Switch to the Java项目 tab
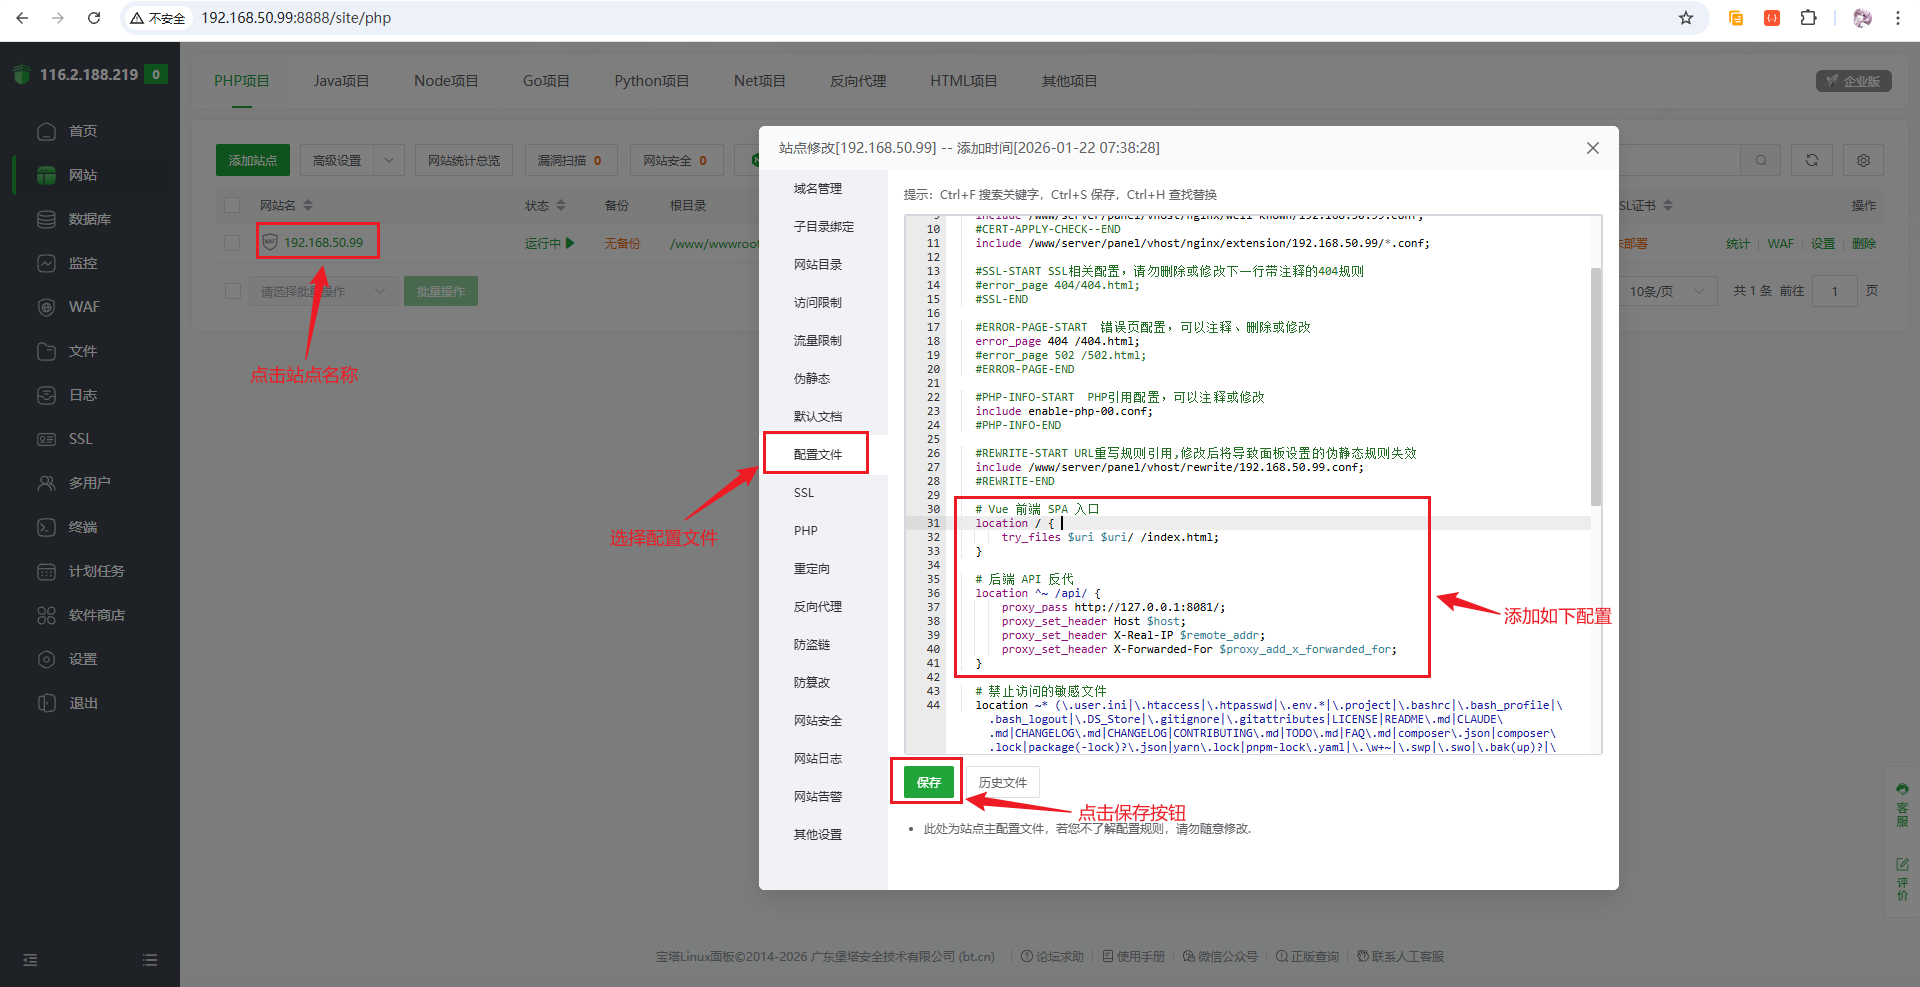Viewport: 1920px width, 987px height. 341,81
